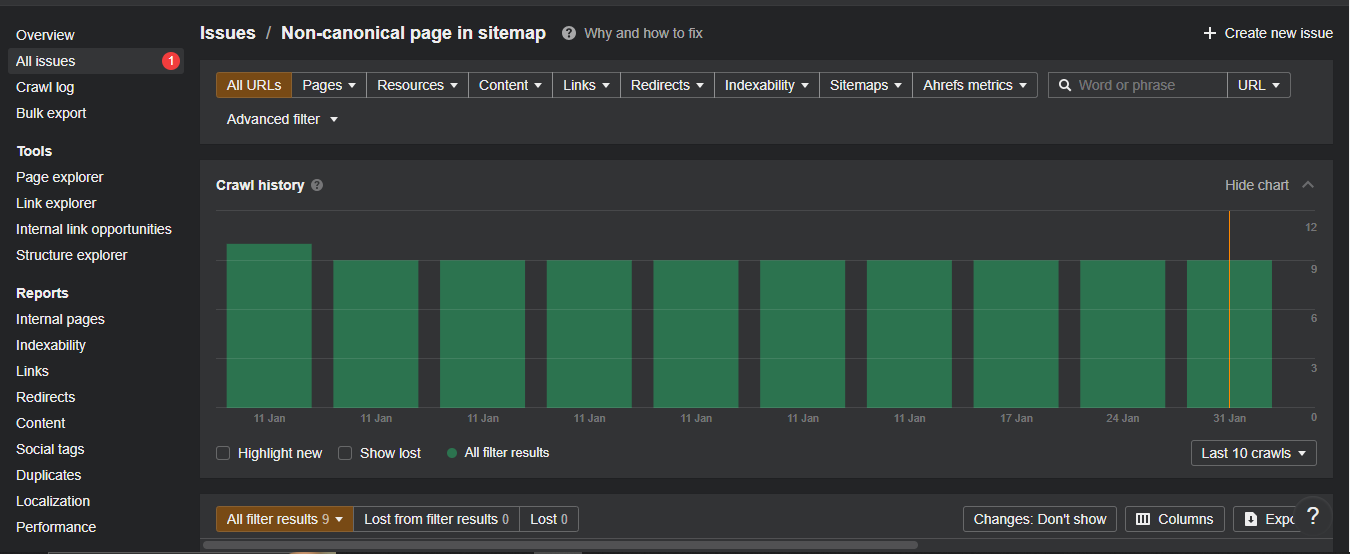The image size is (1350, 554).
Task: Click the Export download icon
Action: pyautogui.click(x=1250, y=519)
